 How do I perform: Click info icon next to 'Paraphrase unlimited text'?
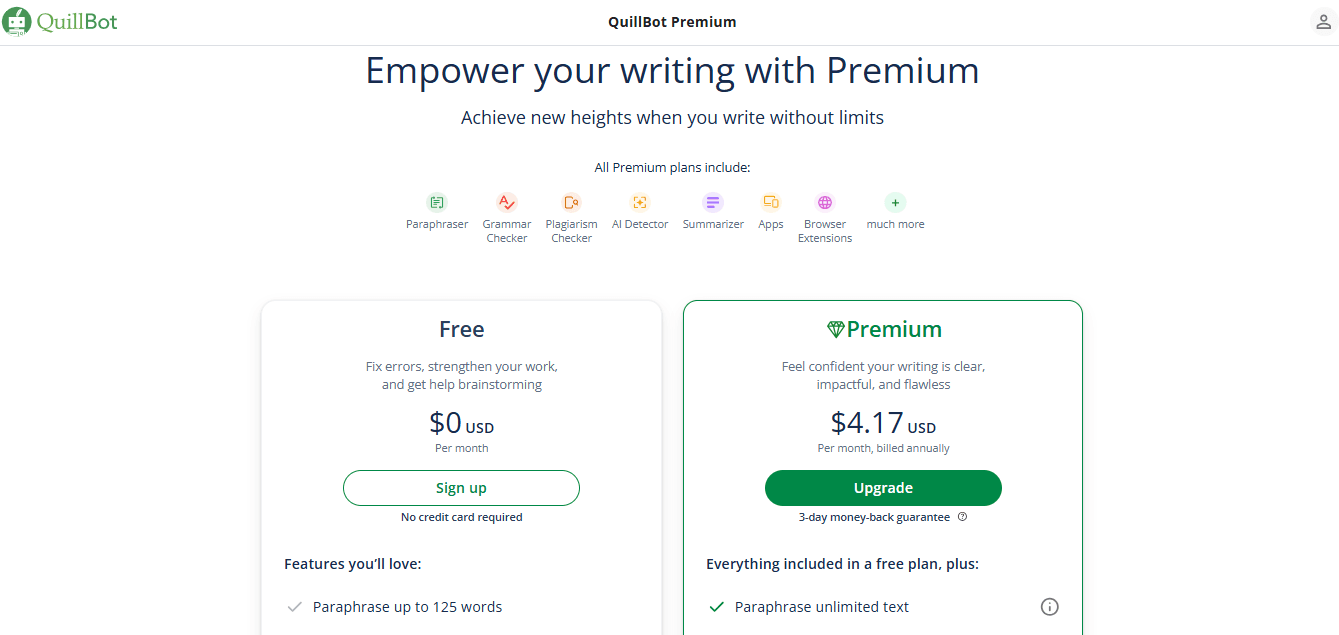point(1049,606)
